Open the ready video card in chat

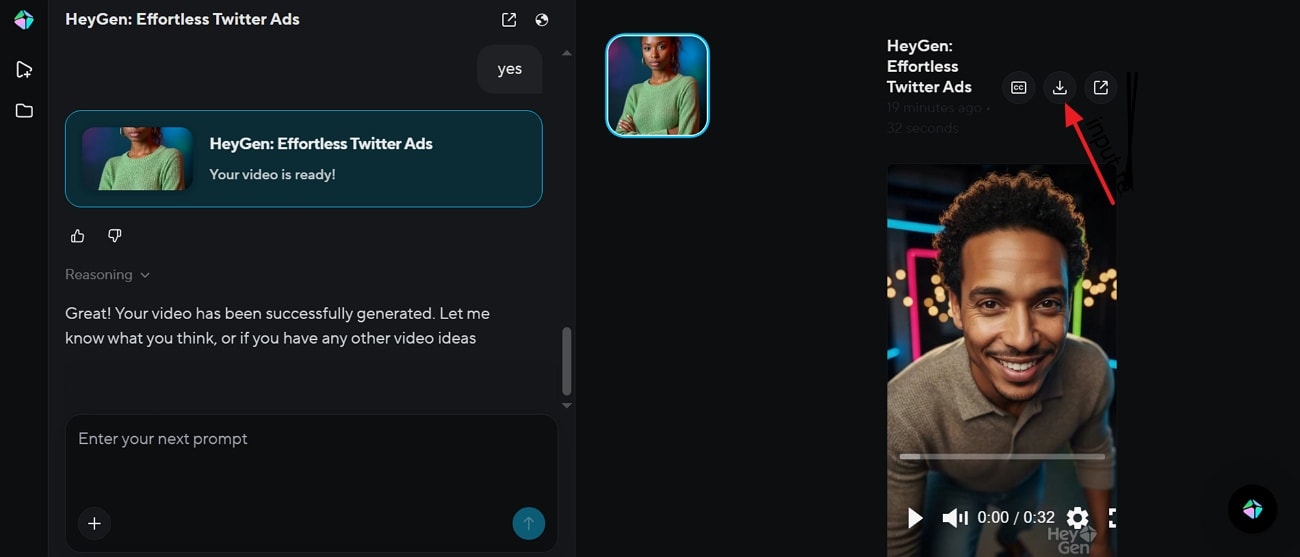304,159
